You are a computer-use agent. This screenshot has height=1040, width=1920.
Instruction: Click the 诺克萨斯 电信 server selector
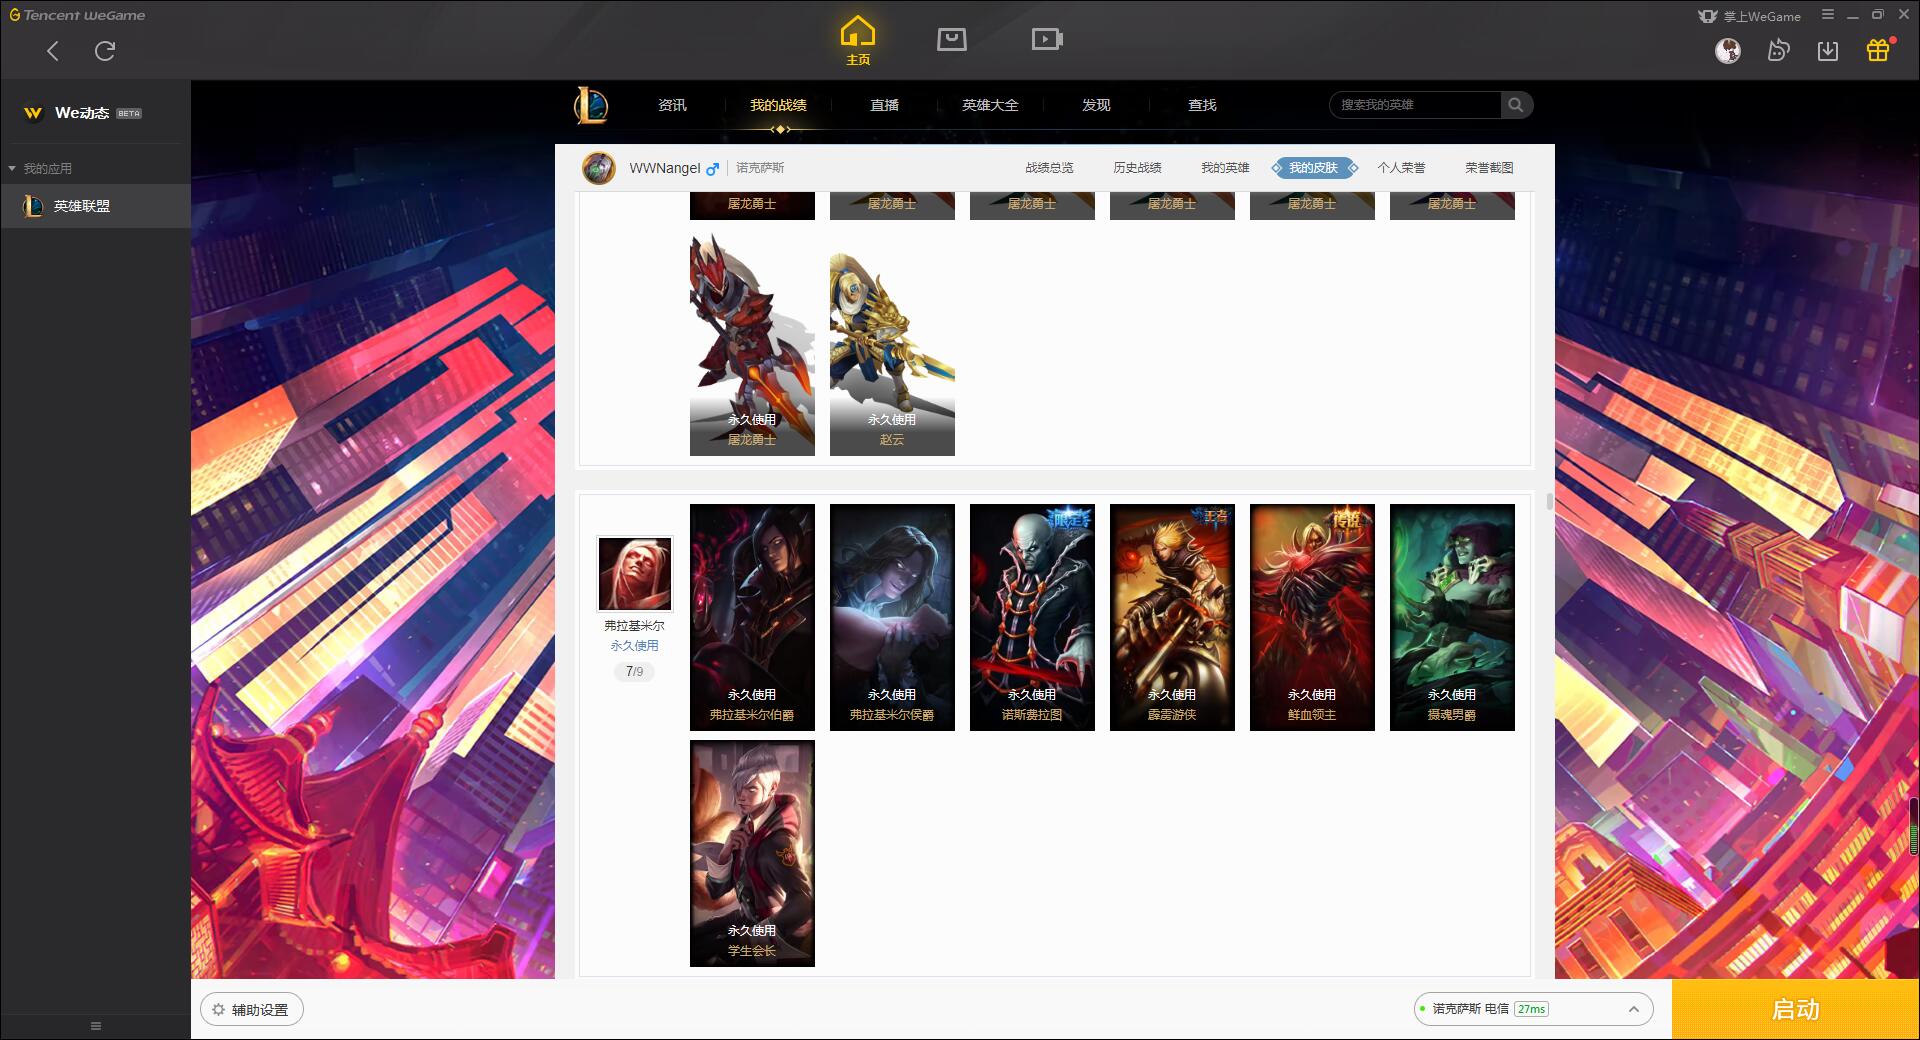[x=1532, y=1010]
